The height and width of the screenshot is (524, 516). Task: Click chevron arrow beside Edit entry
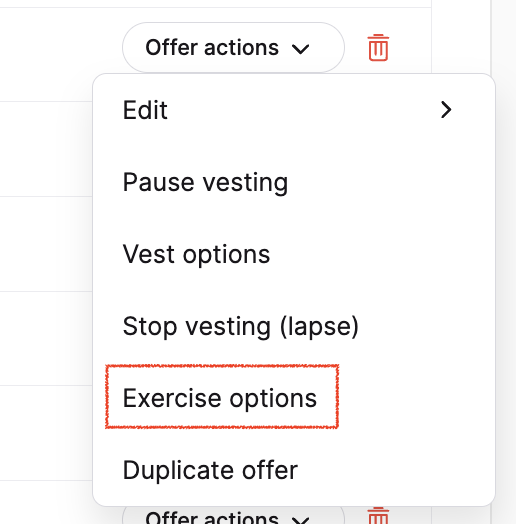pos(446,110)
